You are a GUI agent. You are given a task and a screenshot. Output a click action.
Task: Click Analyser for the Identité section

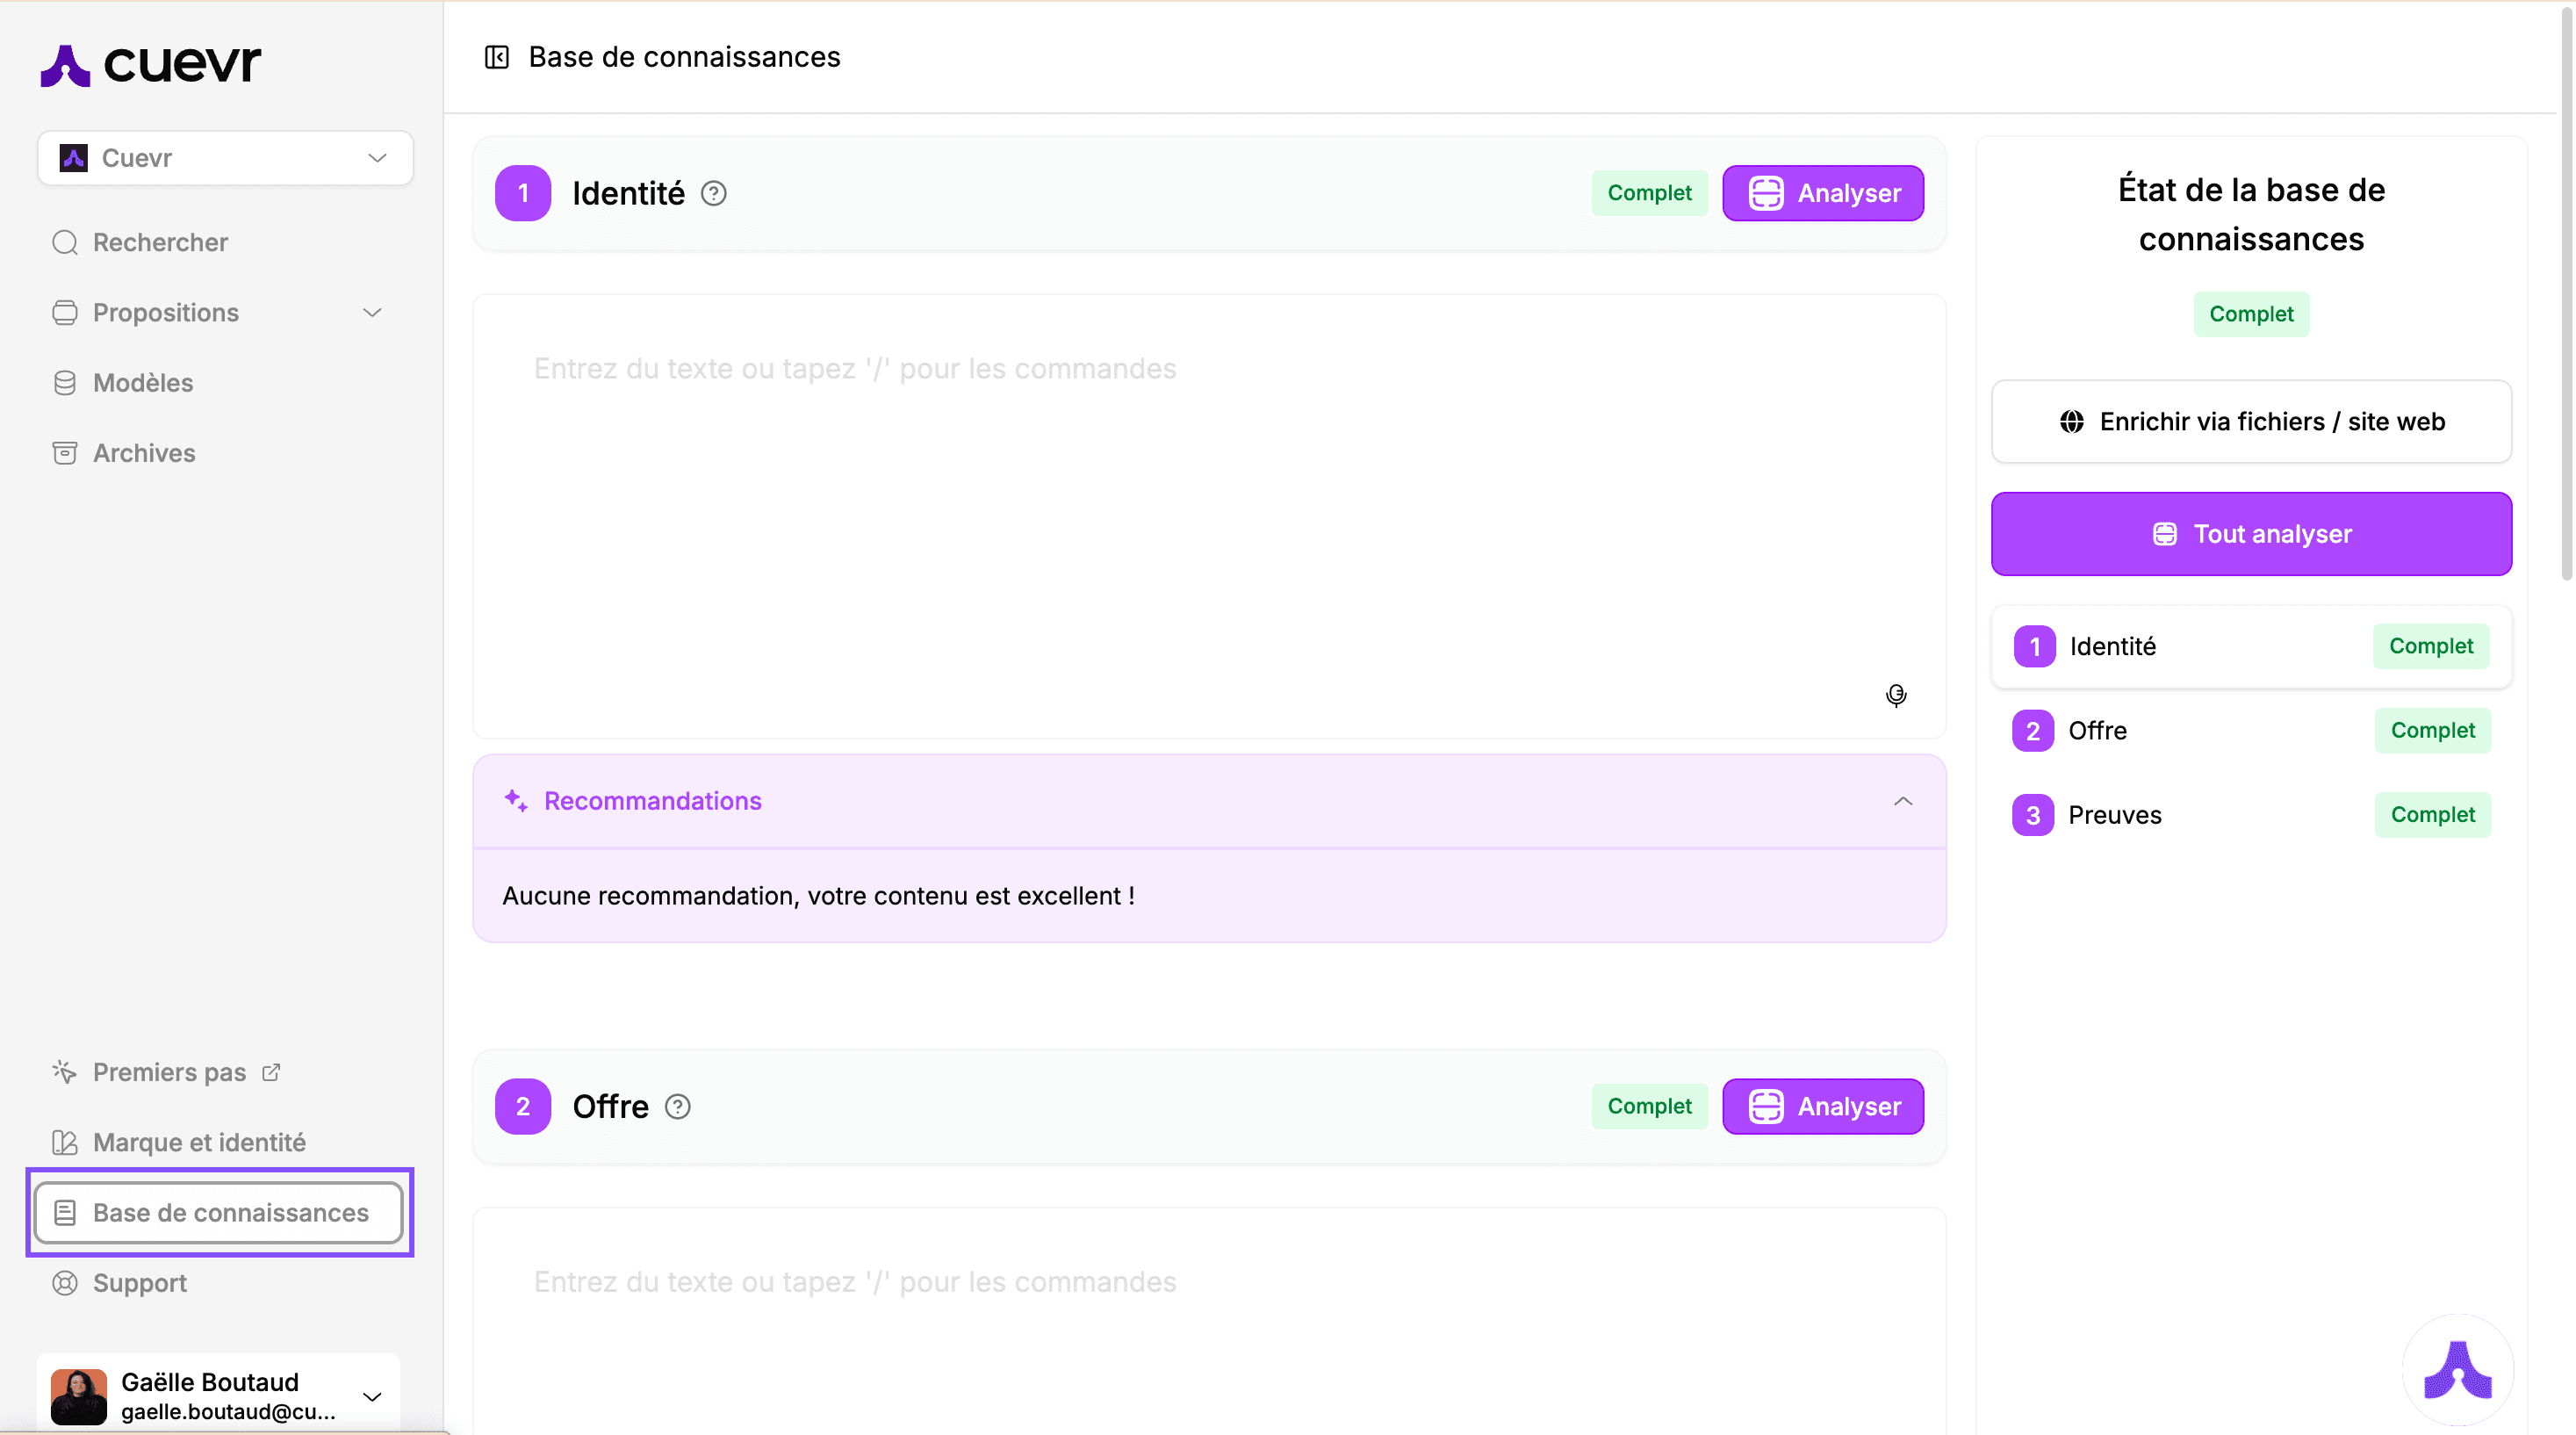point(1823,193)
